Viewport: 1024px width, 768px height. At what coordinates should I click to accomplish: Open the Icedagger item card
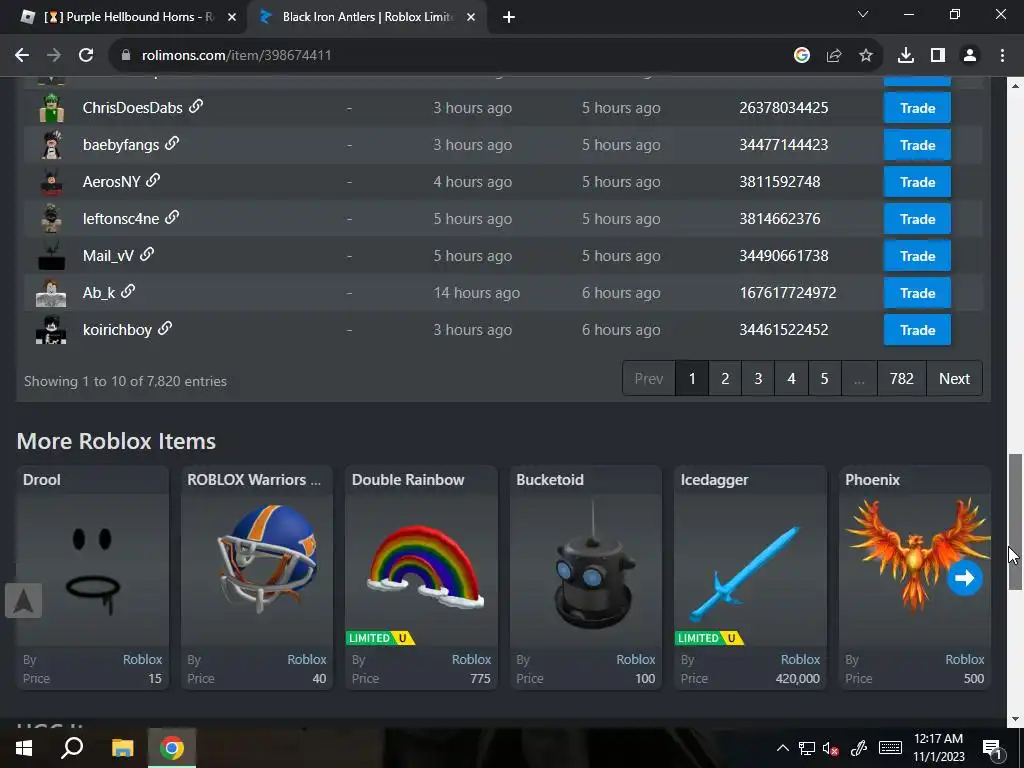[x=750, y=577]
